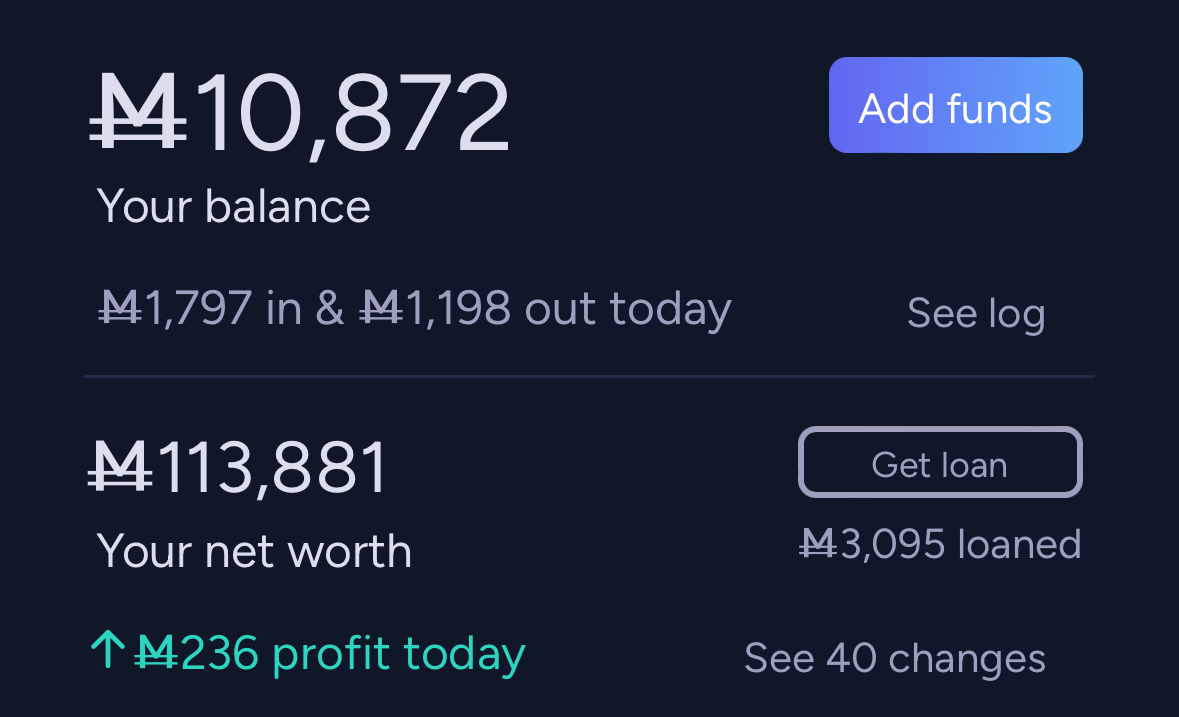
Task: Select the 113,881 net worth figure
Action: pyautogui.click(x=272, y=469)
